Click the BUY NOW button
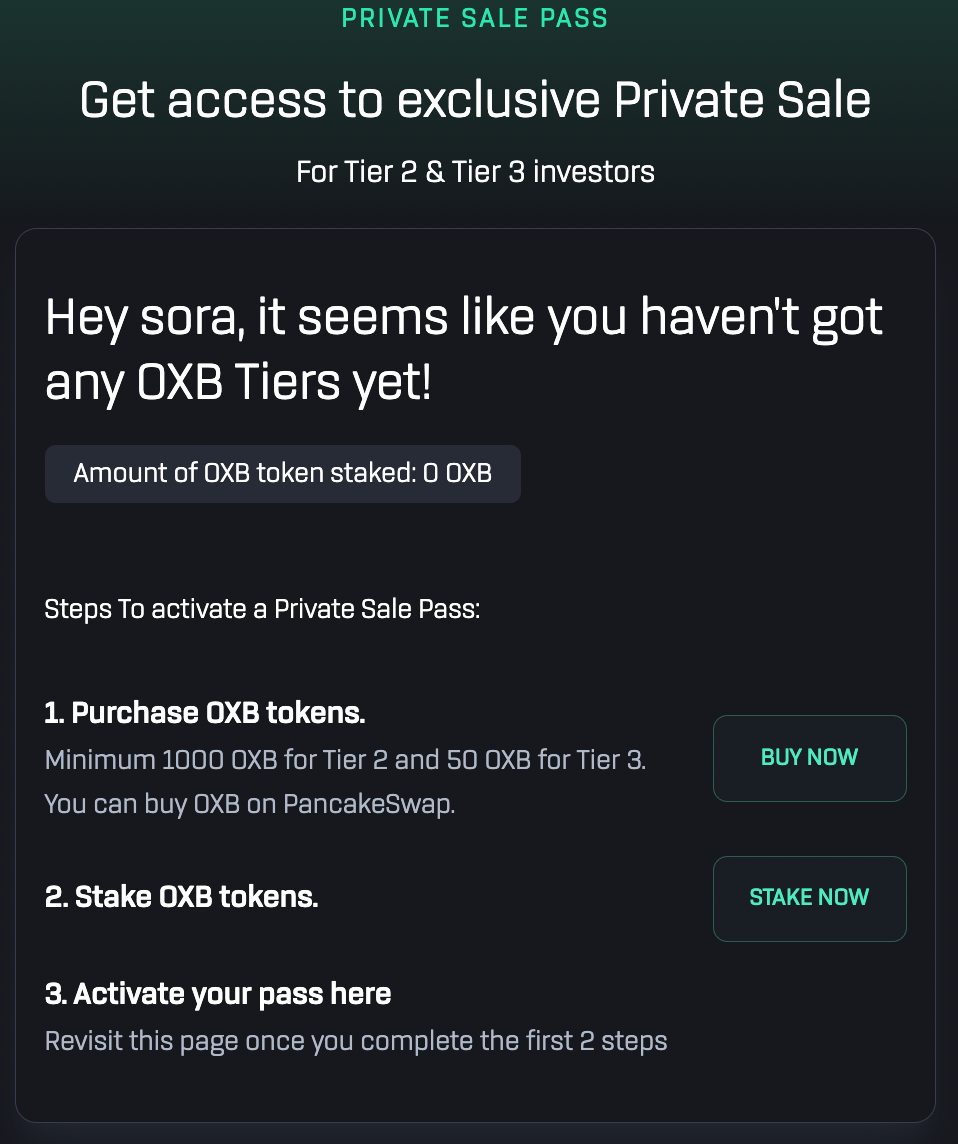The height and width of the screenshot is (1144, 958). pos(809,758)
